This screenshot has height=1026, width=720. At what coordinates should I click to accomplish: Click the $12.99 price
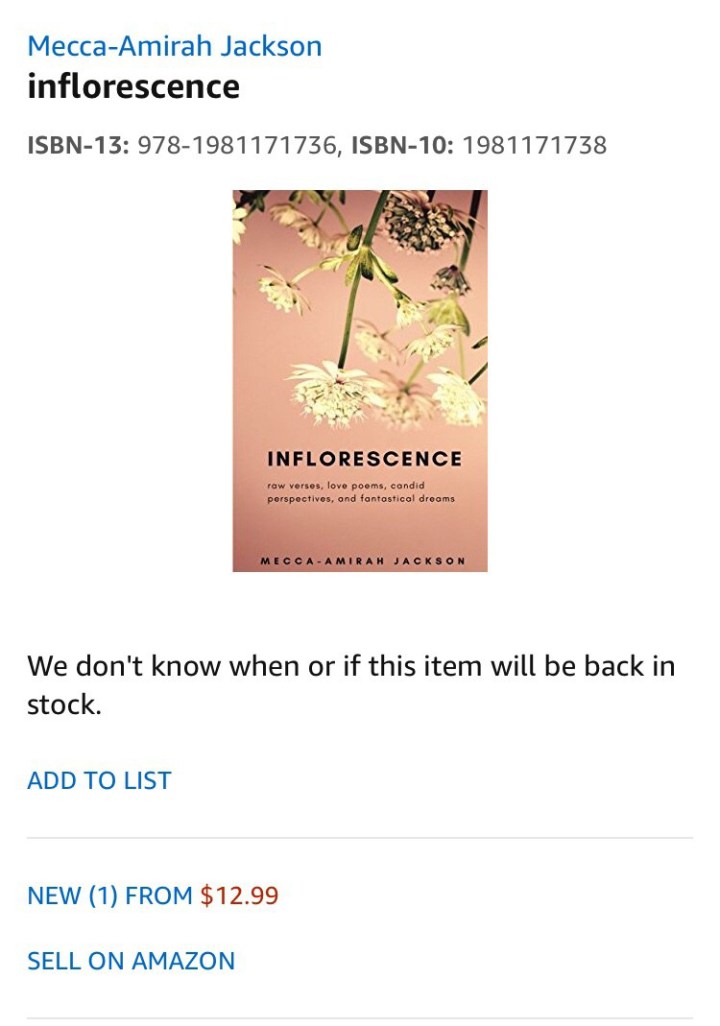[240, 895]
